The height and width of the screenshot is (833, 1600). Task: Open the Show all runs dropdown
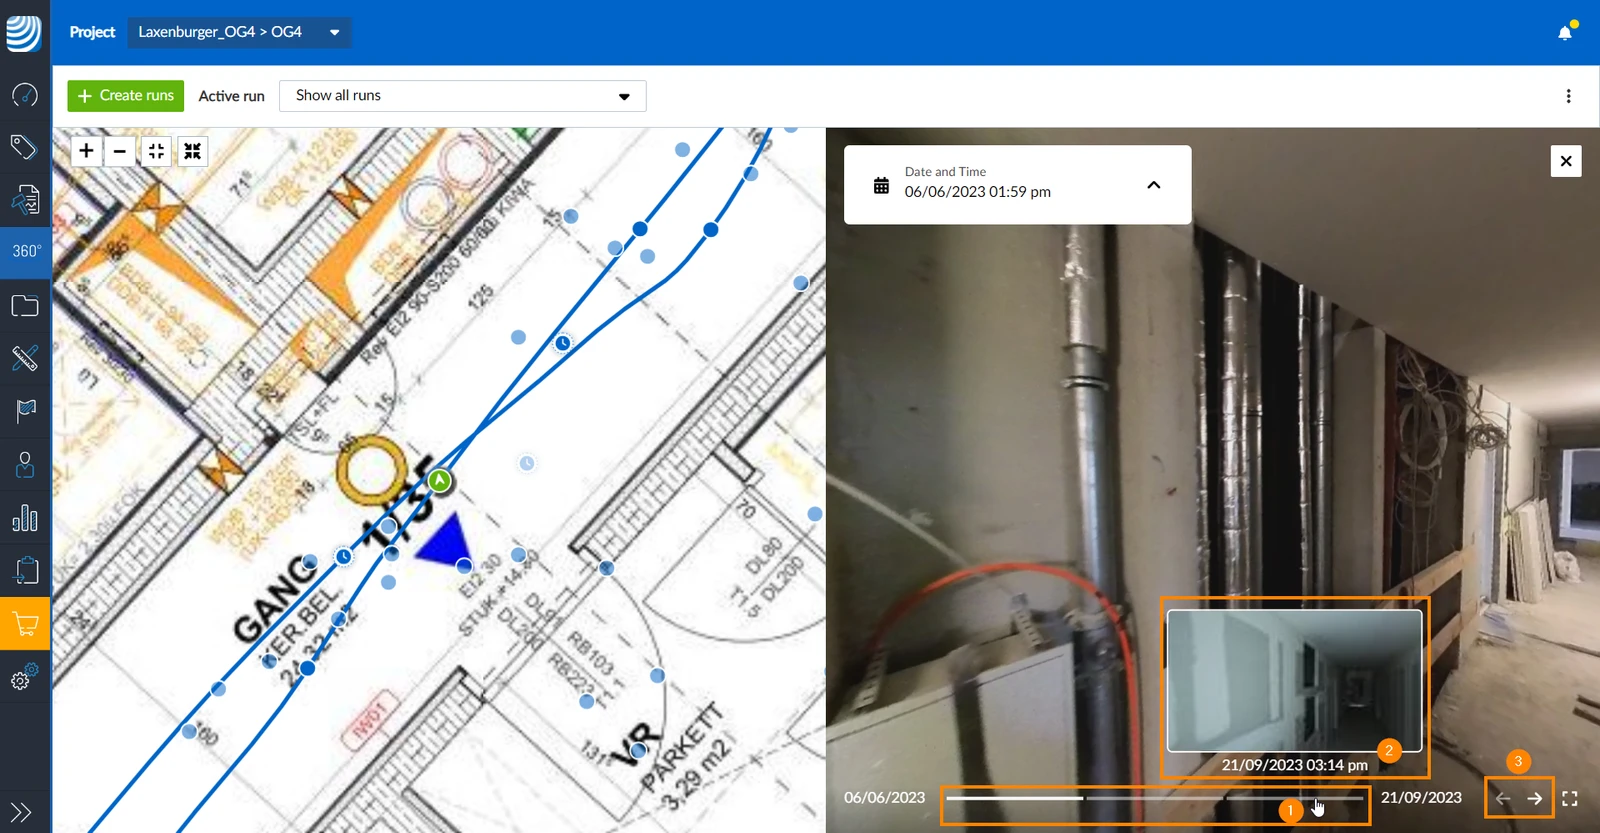pos(463,96)
